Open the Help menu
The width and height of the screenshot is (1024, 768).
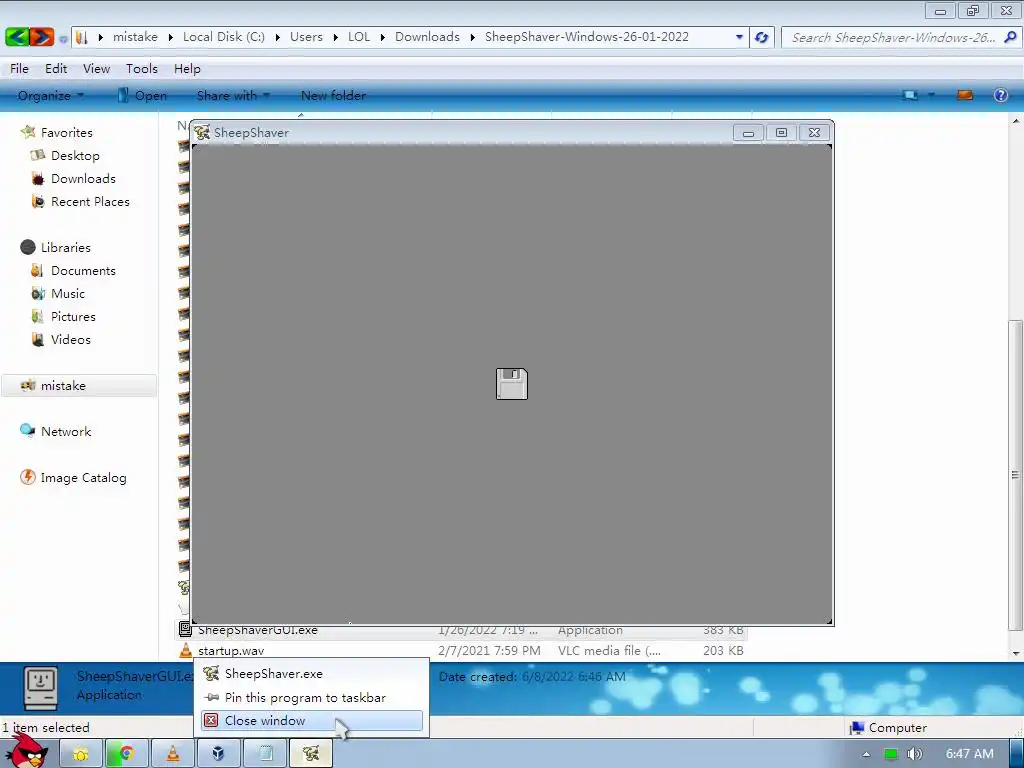pos(187,69)
